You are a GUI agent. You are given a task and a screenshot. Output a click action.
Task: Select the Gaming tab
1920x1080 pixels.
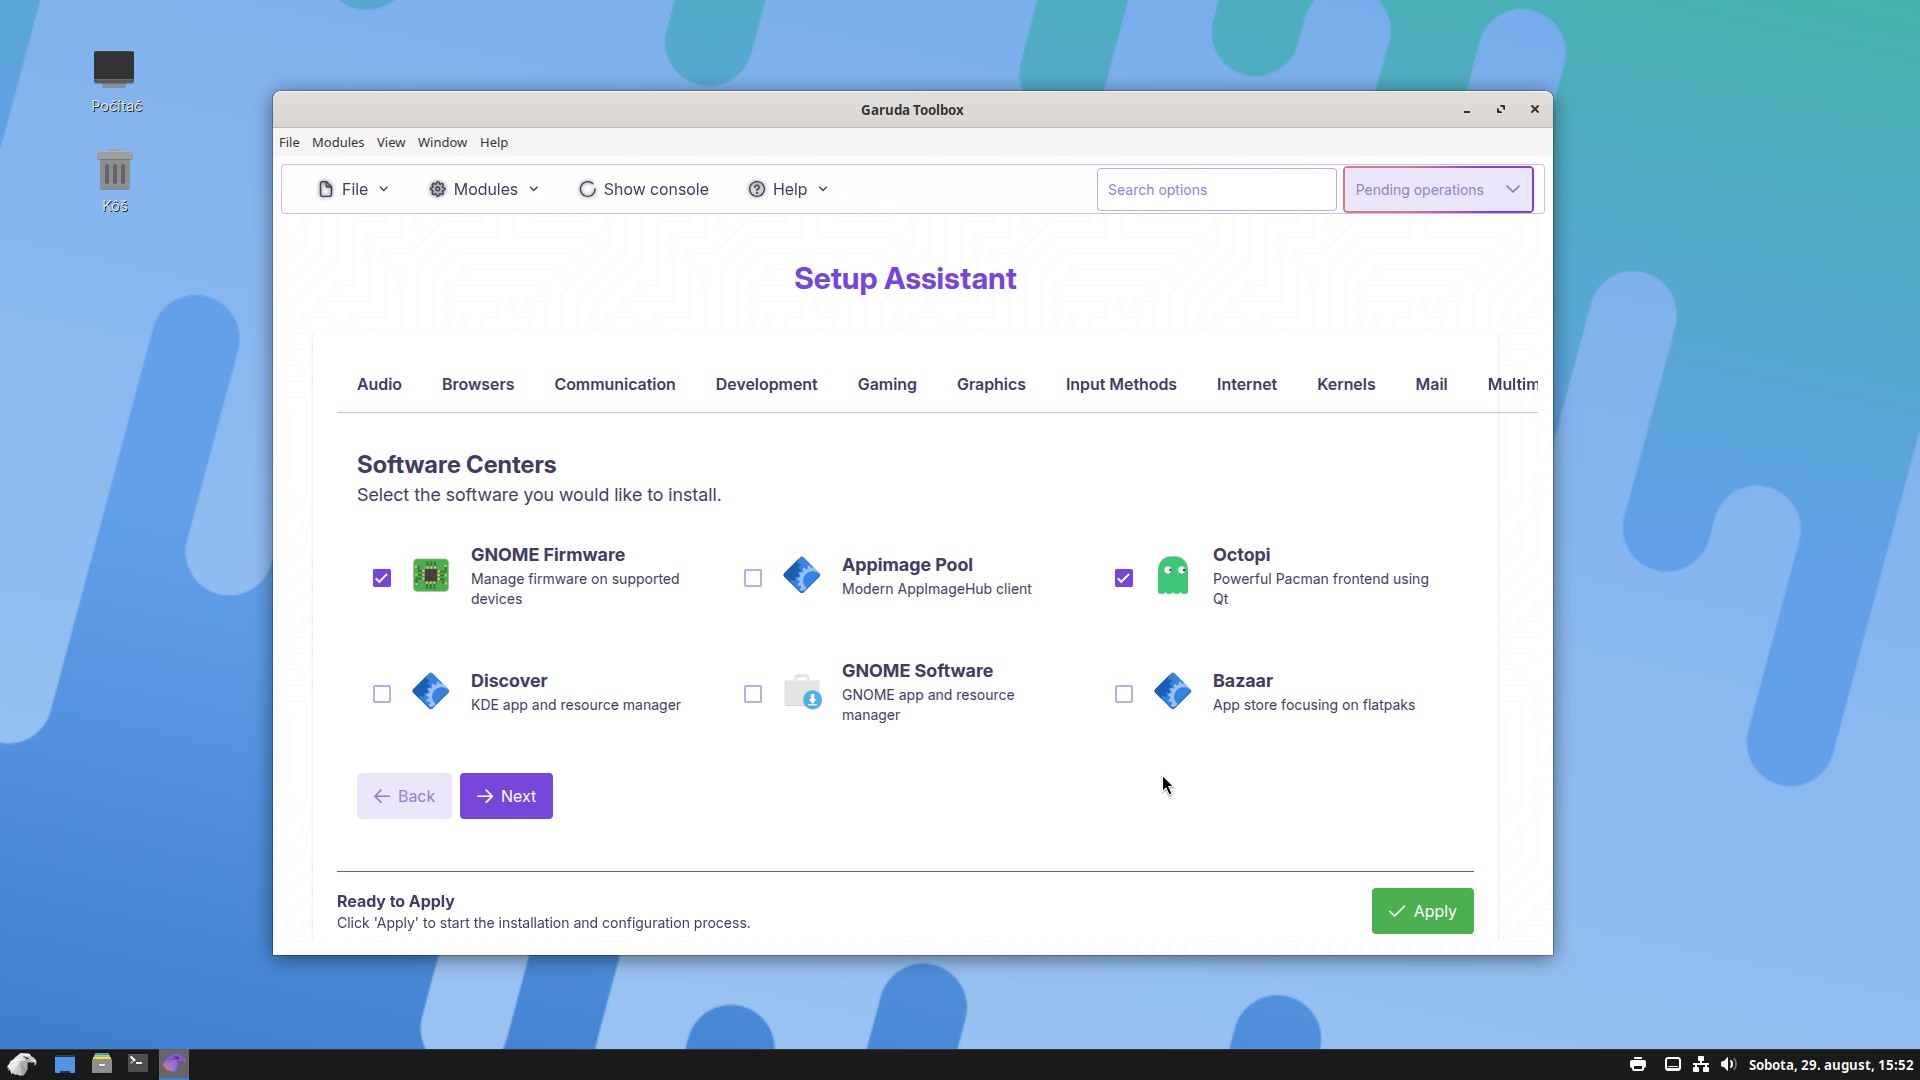point(887,384)
